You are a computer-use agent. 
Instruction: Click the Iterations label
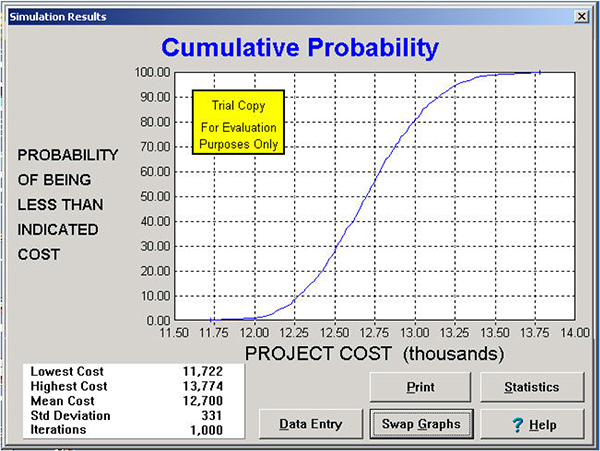[x=58, y=429]
